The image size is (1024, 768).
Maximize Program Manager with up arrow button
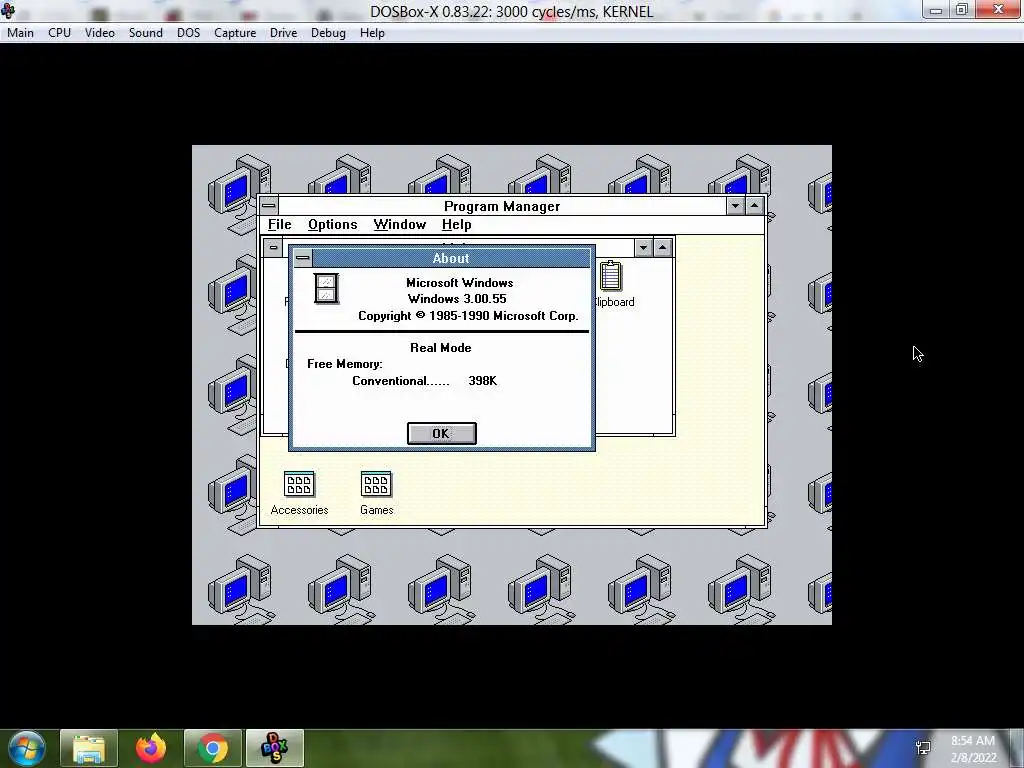(754, 206)
